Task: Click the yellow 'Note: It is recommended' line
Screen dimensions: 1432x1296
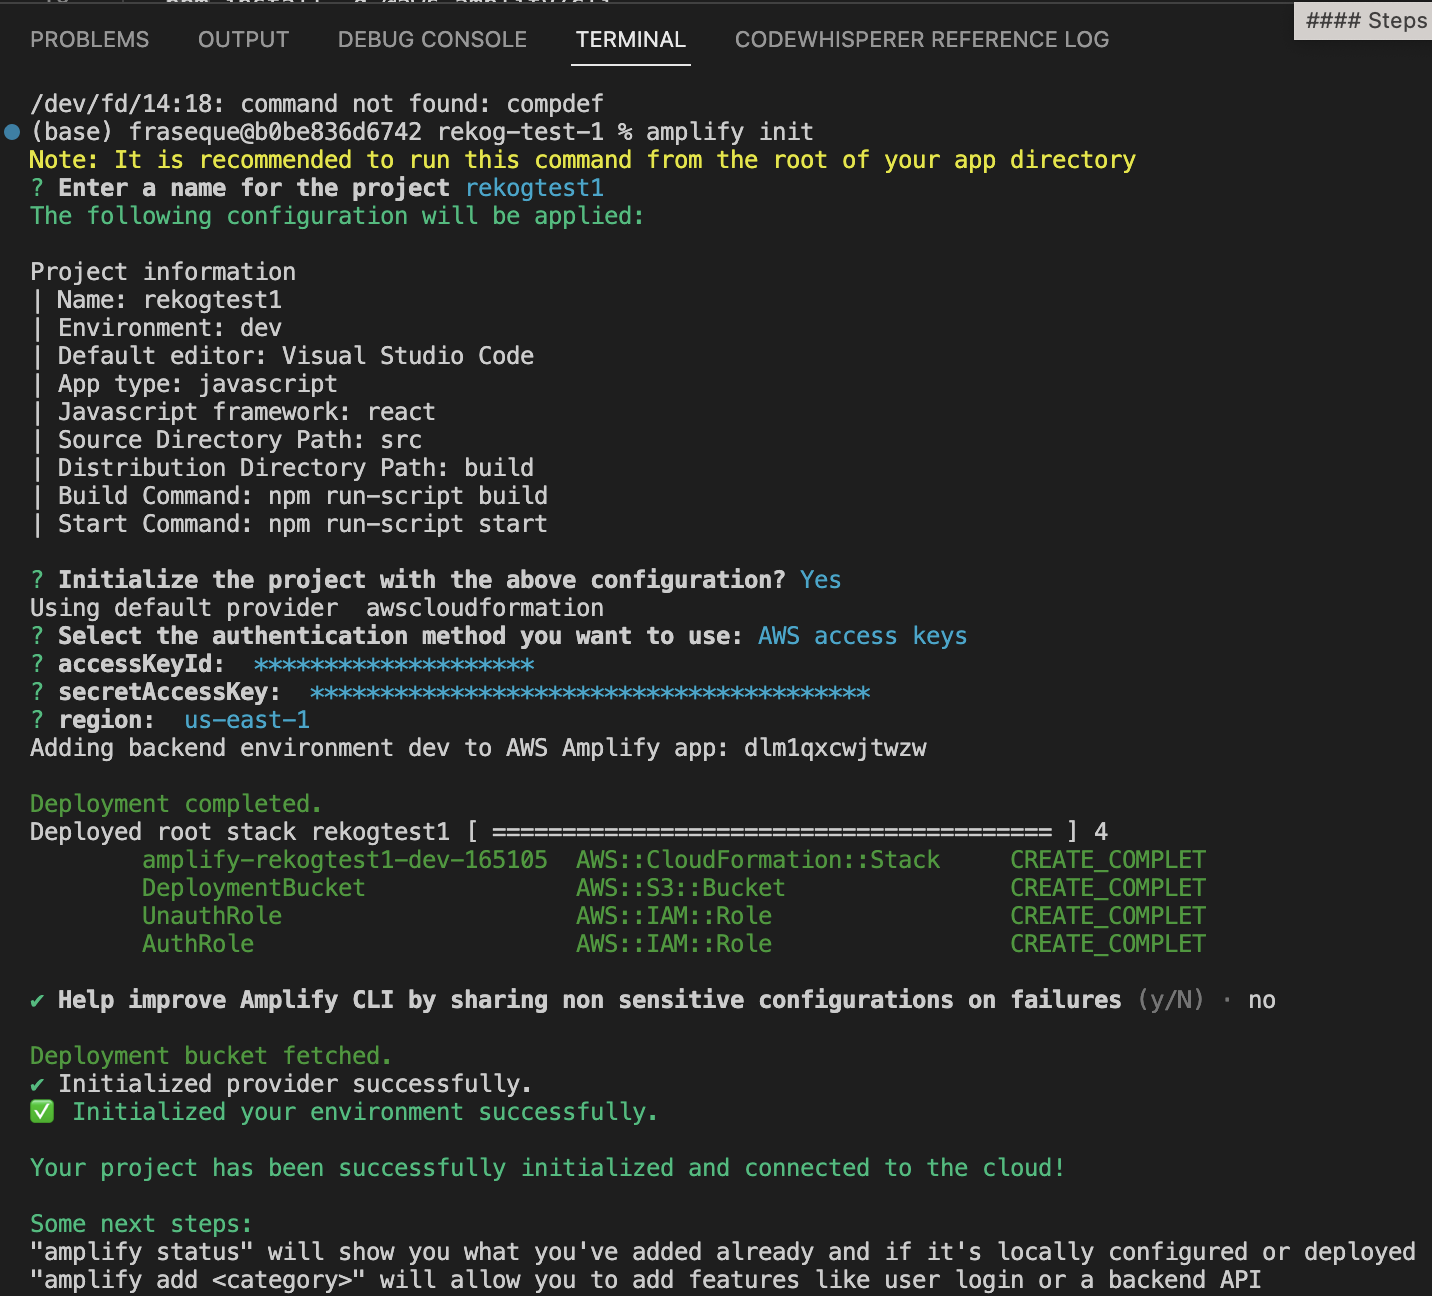Action: 582,160
